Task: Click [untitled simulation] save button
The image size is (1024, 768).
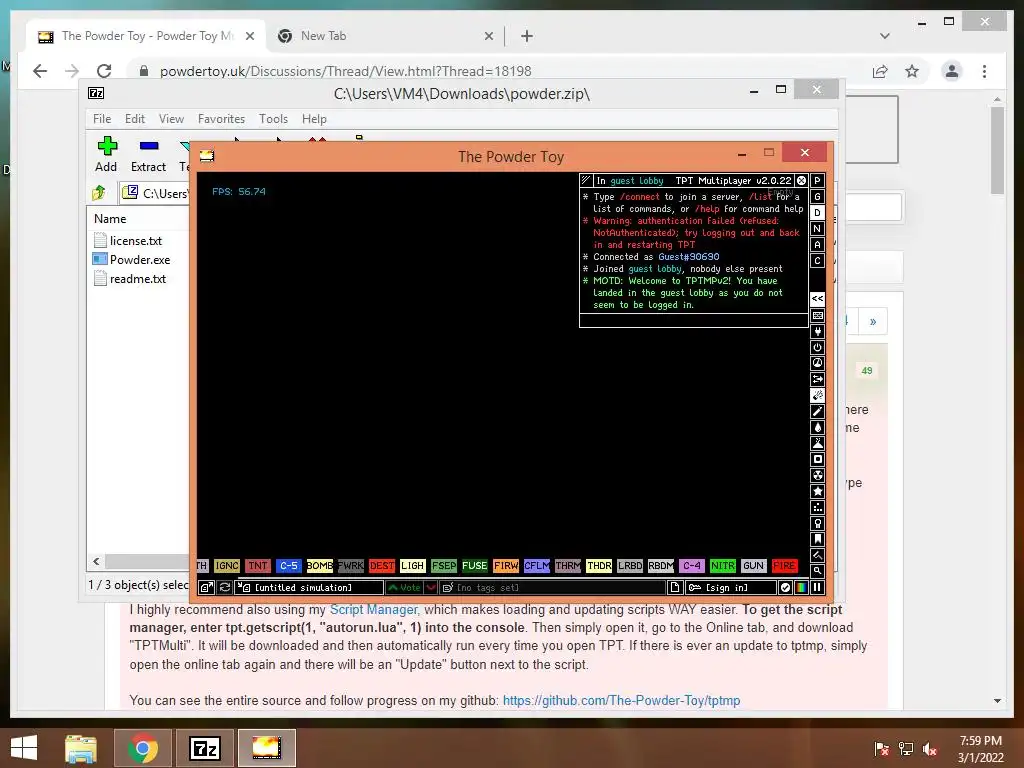Action: tap(309, 587)
